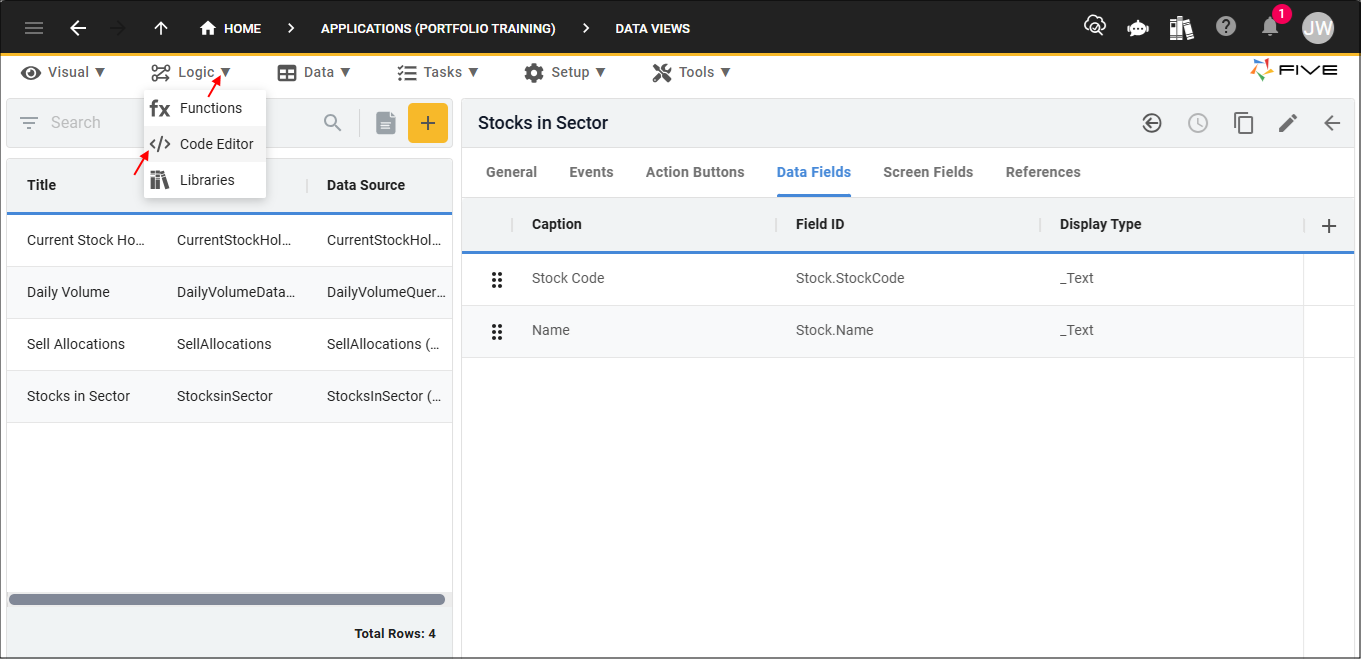Close the form with the left arrow
Image resolution: width=1361 pixels, height=659 pixels.
click(x=1332, y=123)
